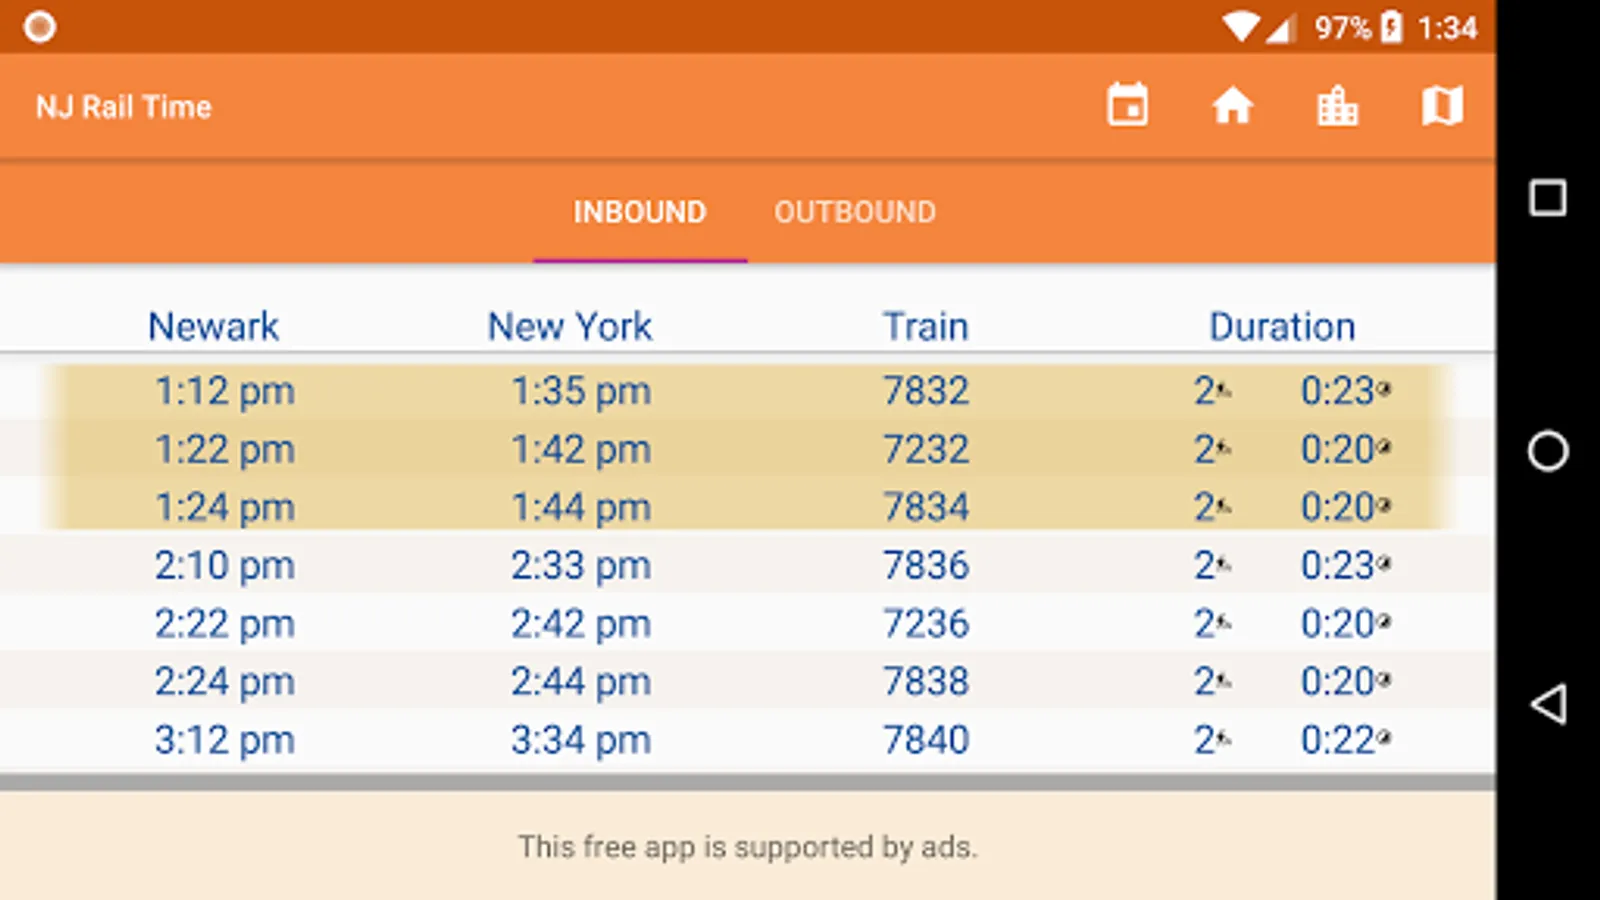Tap the ad-supported app banner text
The height and width of the screenshot is (900, 1600).
[747, 847]
